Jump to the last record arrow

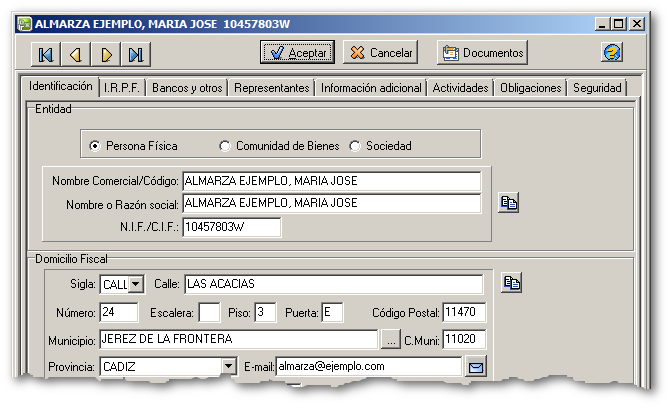135,54
